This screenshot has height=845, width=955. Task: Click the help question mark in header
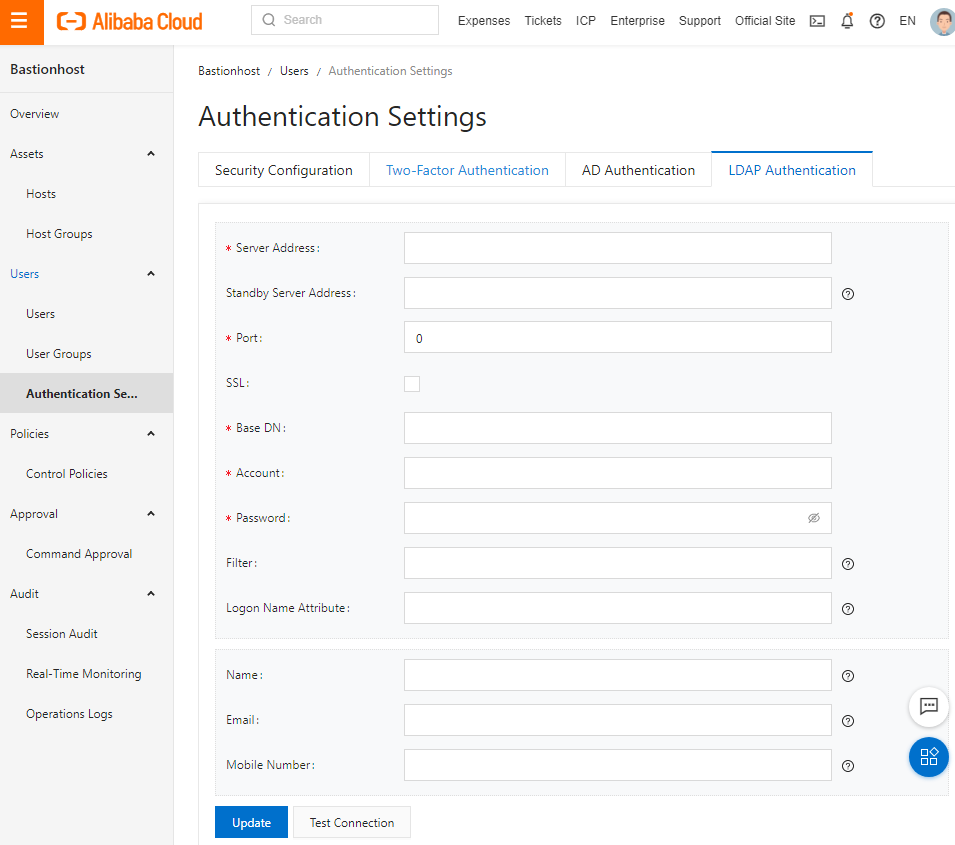[876, 21]
